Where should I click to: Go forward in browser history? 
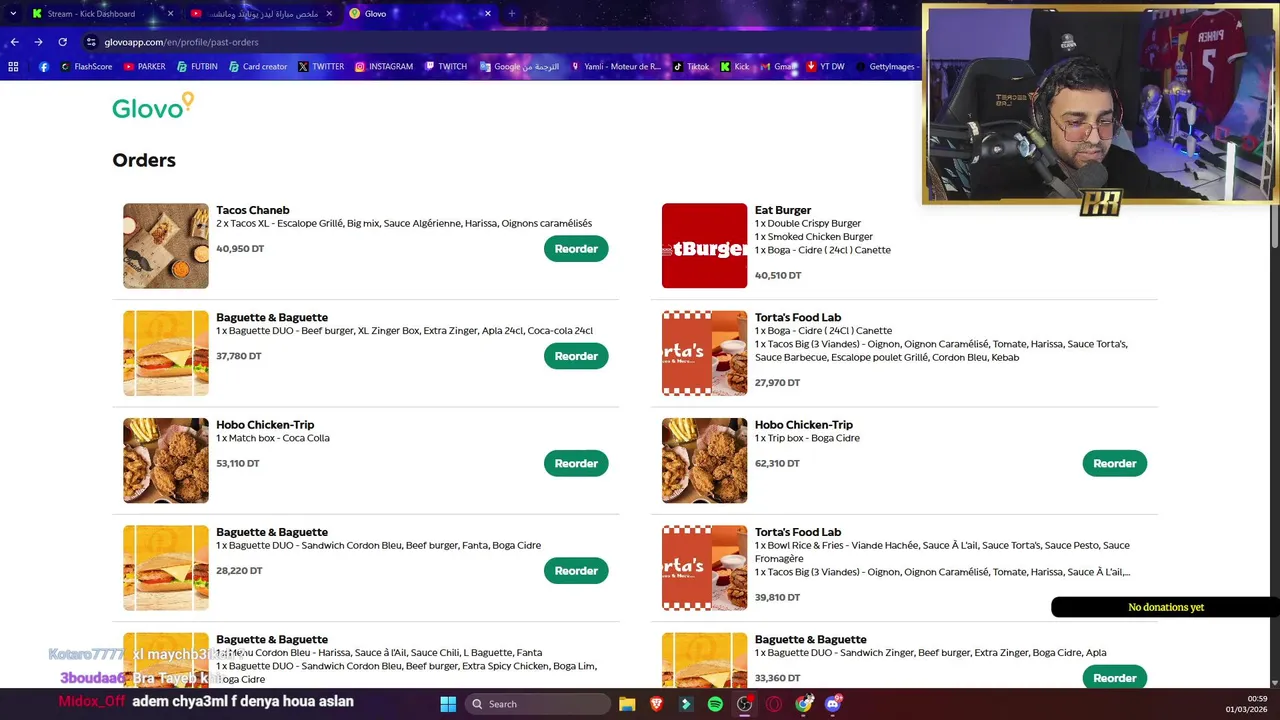(38, 42)
